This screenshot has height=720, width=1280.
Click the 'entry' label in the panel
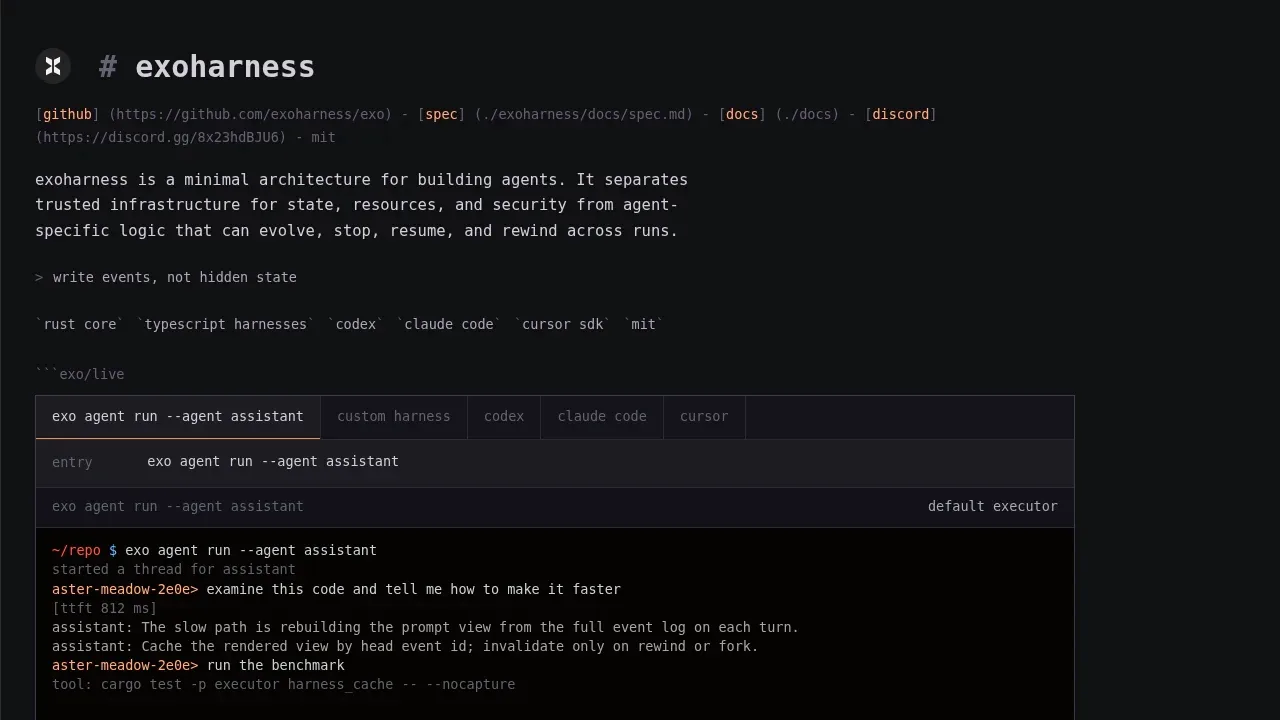(x=72, y=462)
